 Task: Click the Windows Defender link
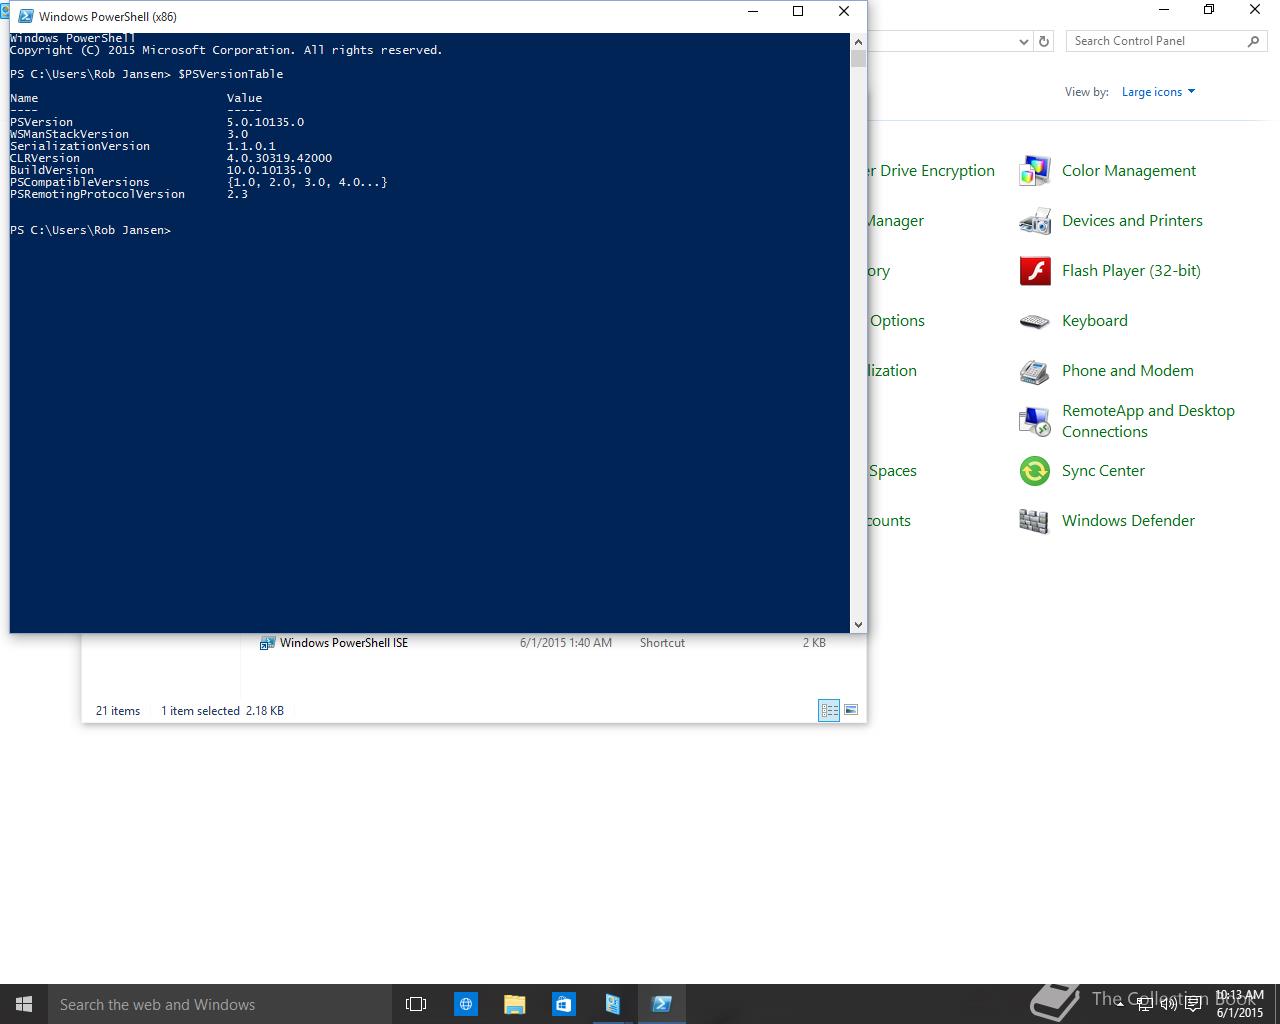pyautogui.click(x=1128, y=521)
